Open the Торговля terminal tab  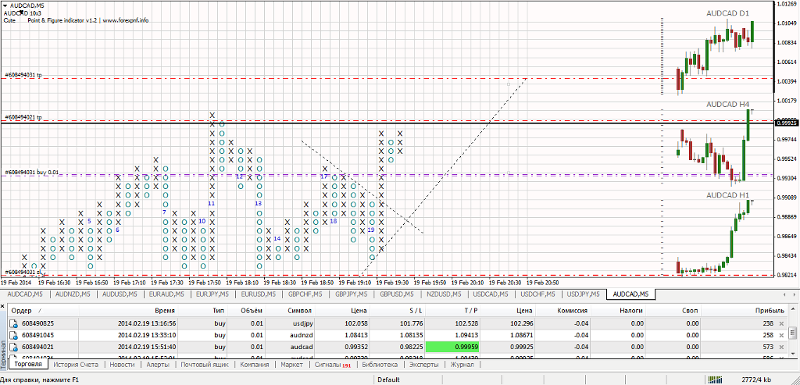tap(28, 365)
